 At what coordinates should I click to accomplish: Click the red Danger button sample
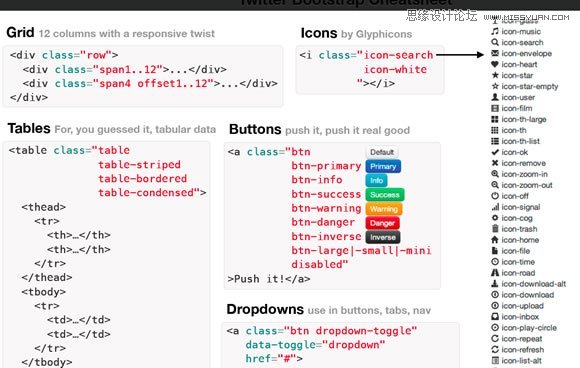click(382, 223)
